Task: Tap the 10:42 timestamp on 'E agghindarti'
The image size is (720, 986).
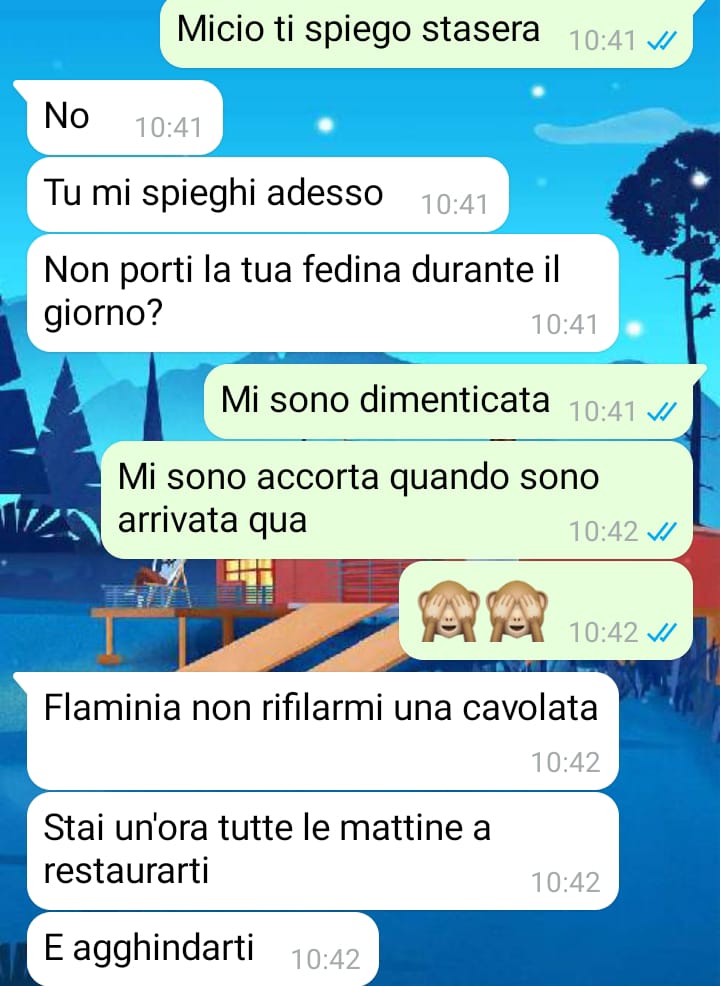Action: (326, 960)
